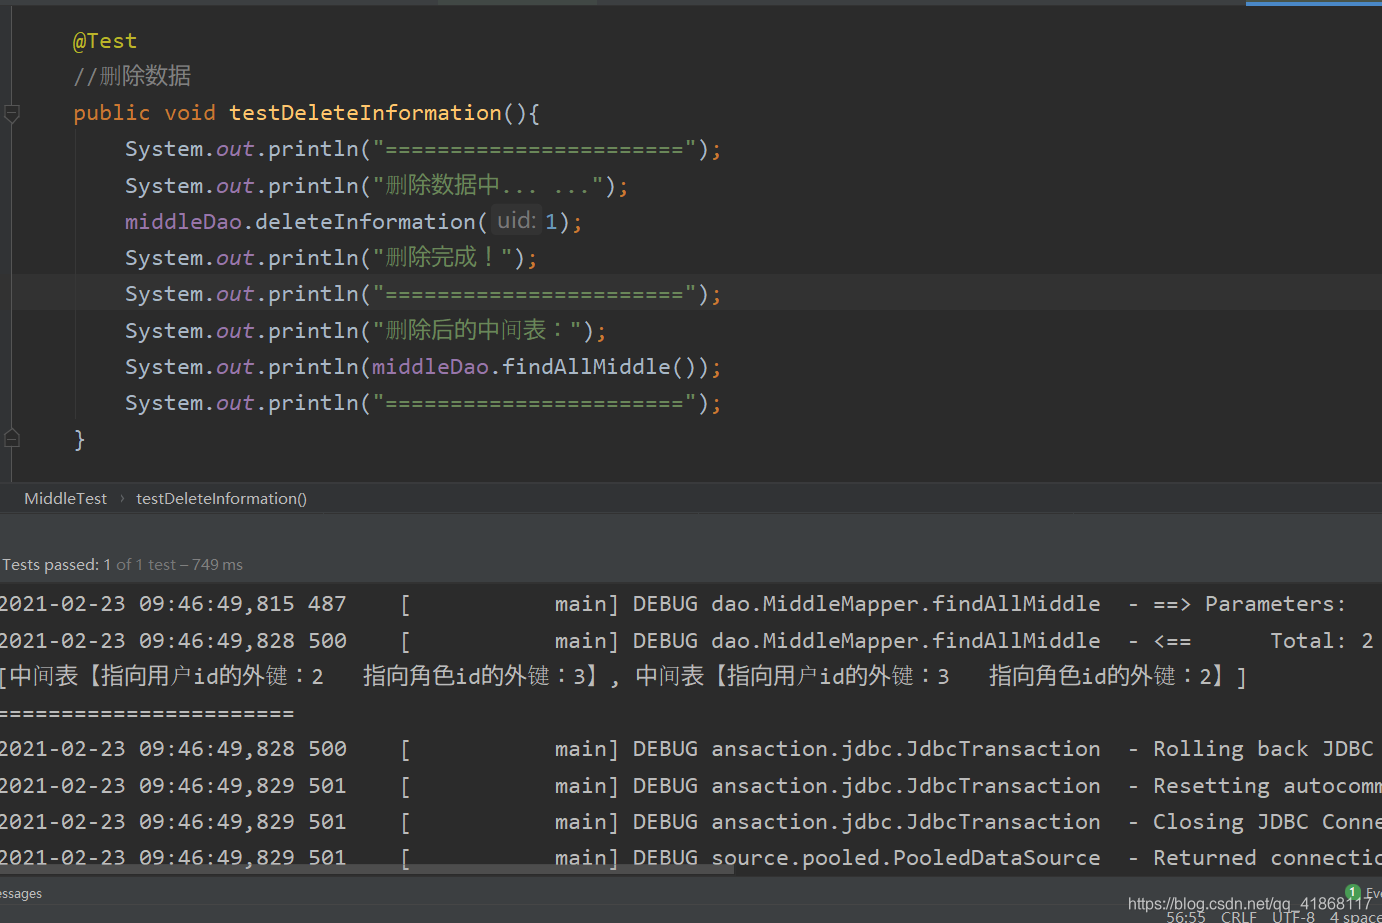Screen dimensions: 1382x923
Task: Click println line with 删除后的中间表：
Action: click(x=365, y=330)
